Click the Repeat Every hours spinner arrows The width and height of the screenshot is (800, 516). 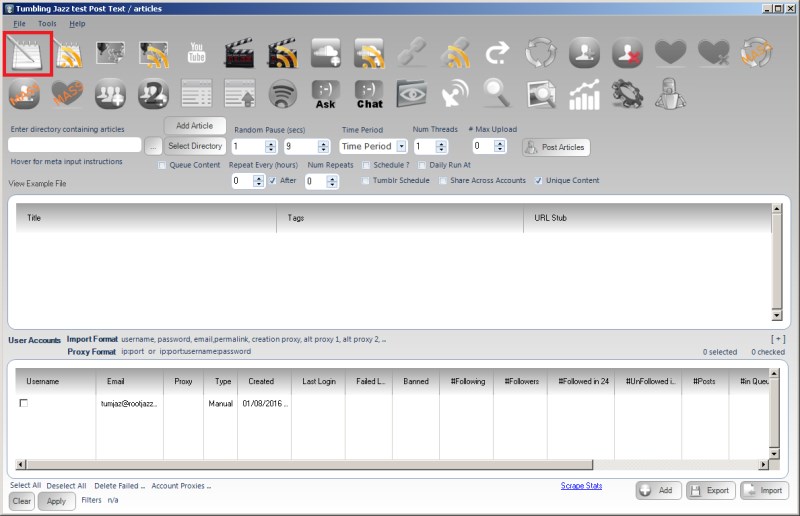coord(259,181)
